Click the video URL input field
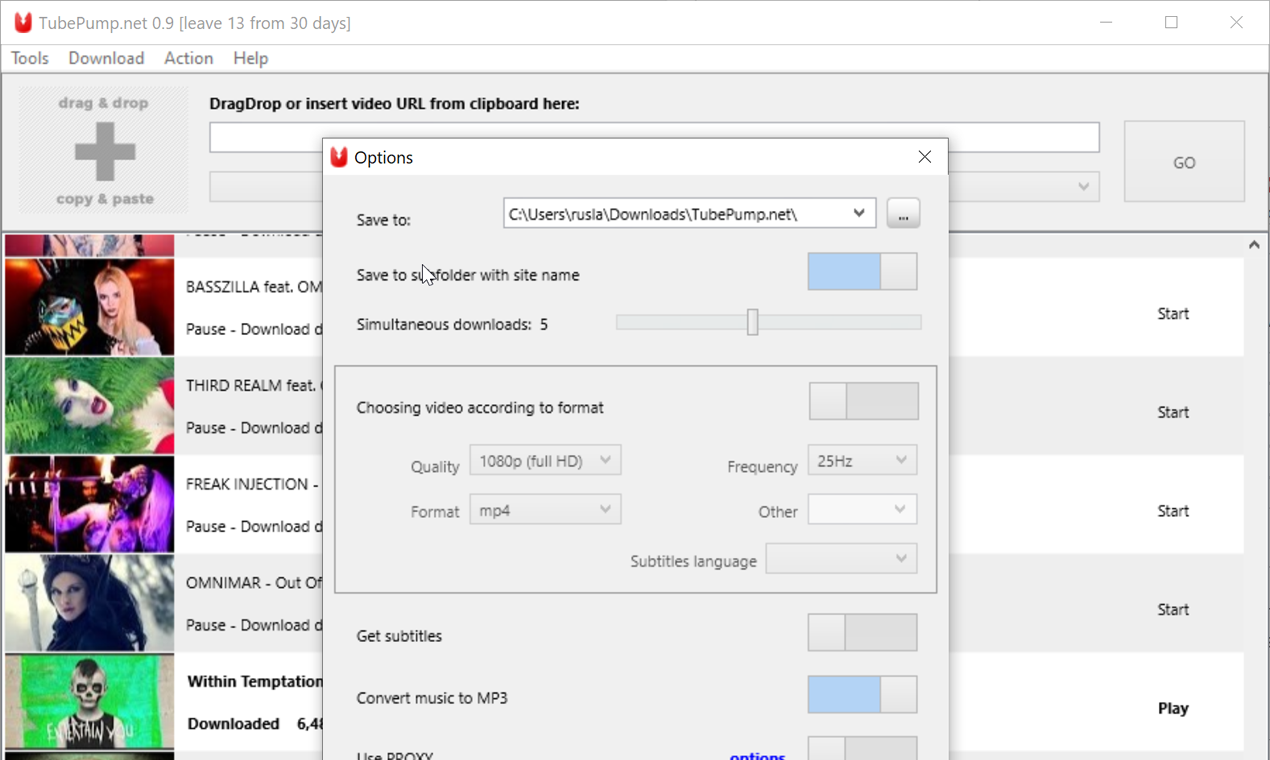This screenshot has width=1270, height=760. pyautogui.click(x=654, y=138)
